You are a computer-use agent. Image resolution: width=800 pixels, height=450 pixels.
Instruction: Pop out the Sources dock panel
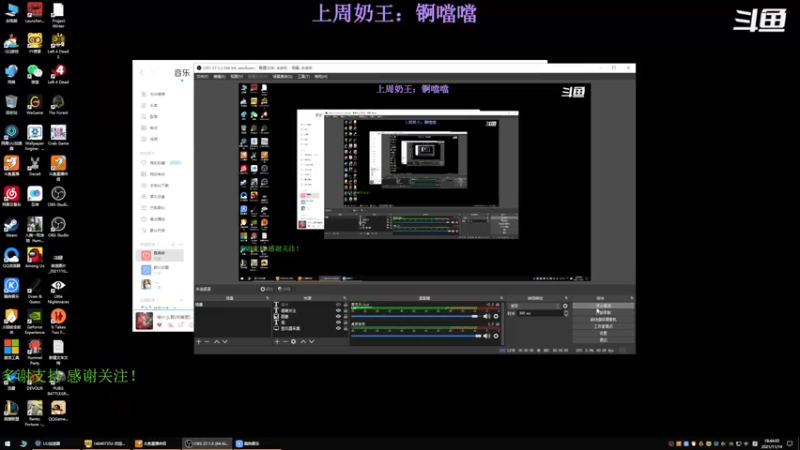point(345,298)
